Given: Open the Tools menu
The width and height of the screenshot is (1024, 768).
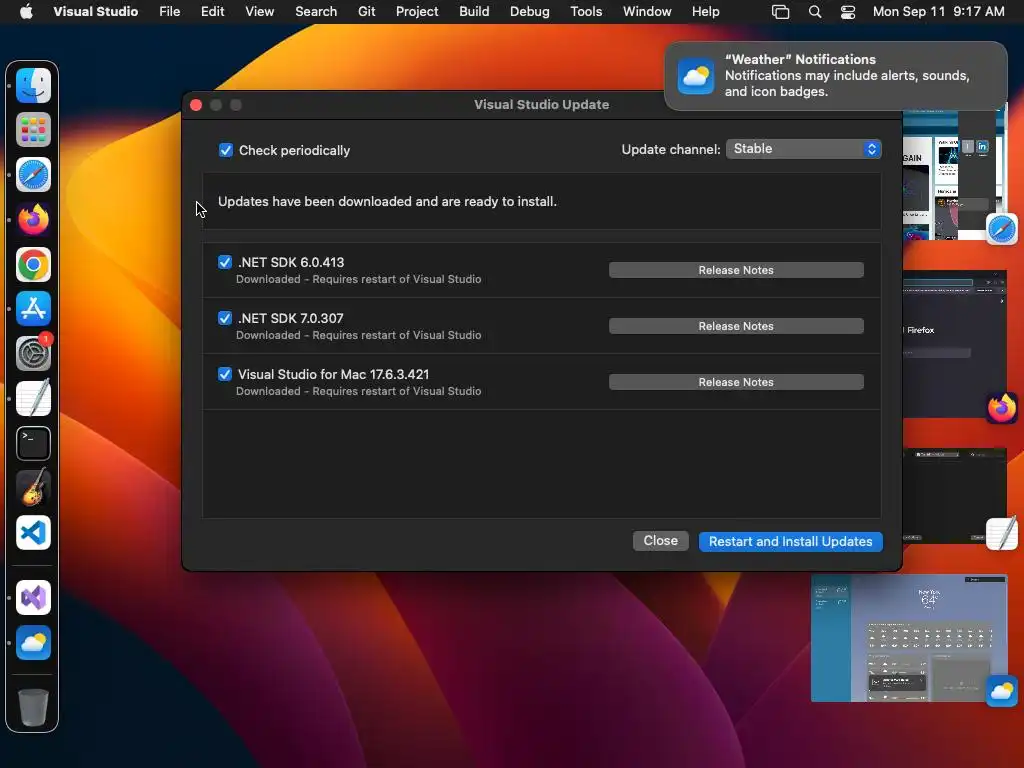Looking at the screenshot, I should [586, 11].
